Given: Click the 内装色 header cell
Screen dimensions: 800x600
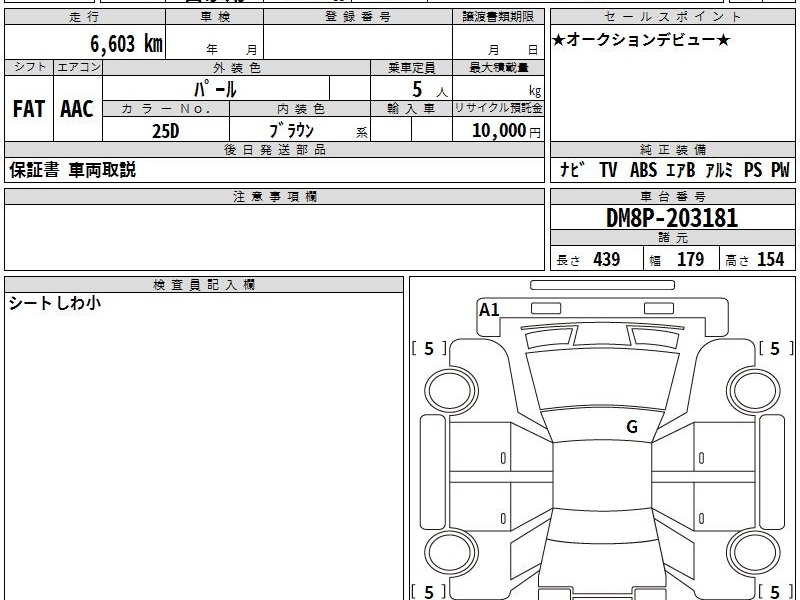Looking at the screenshot, I should click(x=301, y=109).
